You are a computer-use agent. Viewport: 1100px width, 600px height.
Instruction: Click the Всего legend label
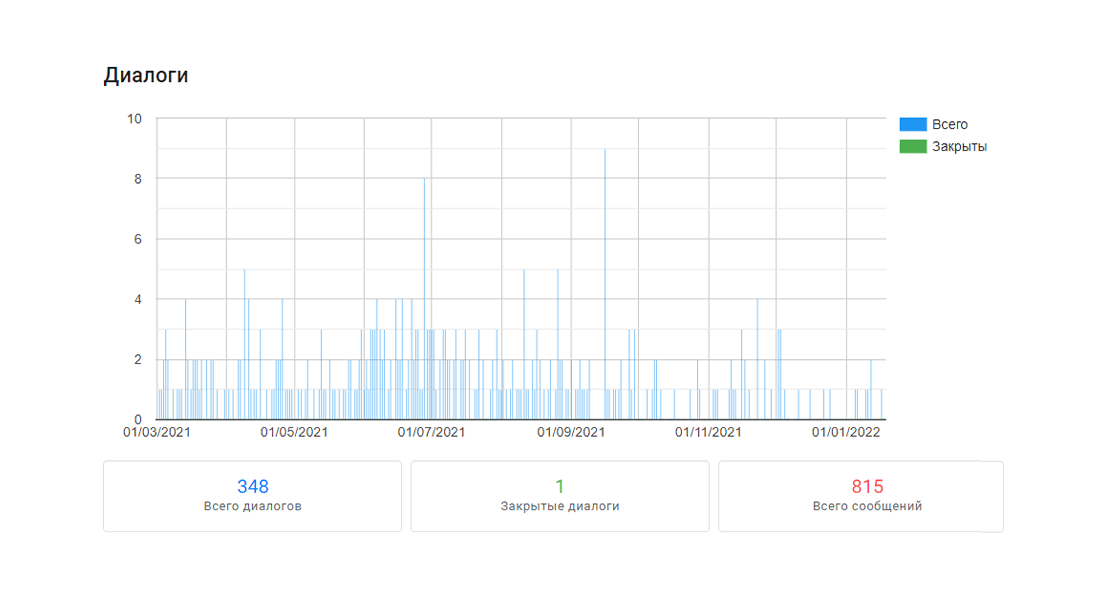950,124
